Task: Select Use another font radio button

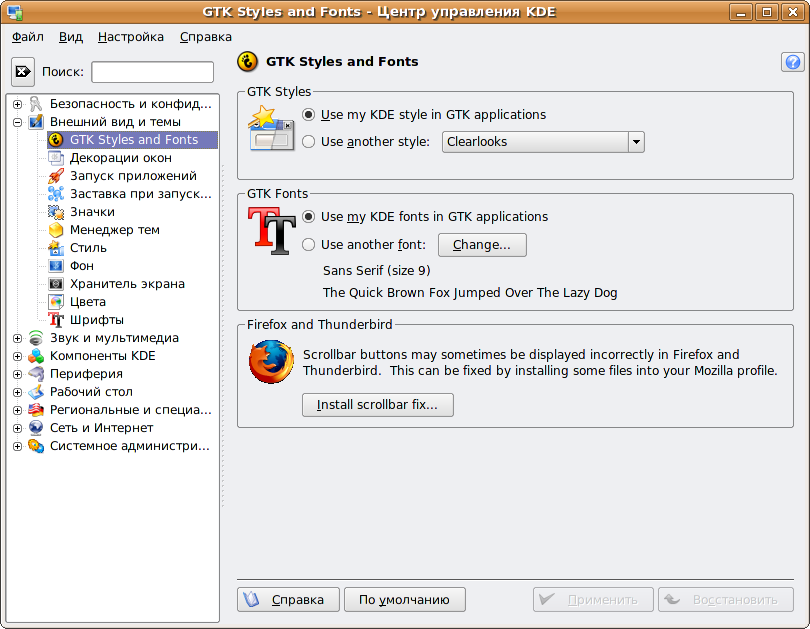Action: click(309, 244)
